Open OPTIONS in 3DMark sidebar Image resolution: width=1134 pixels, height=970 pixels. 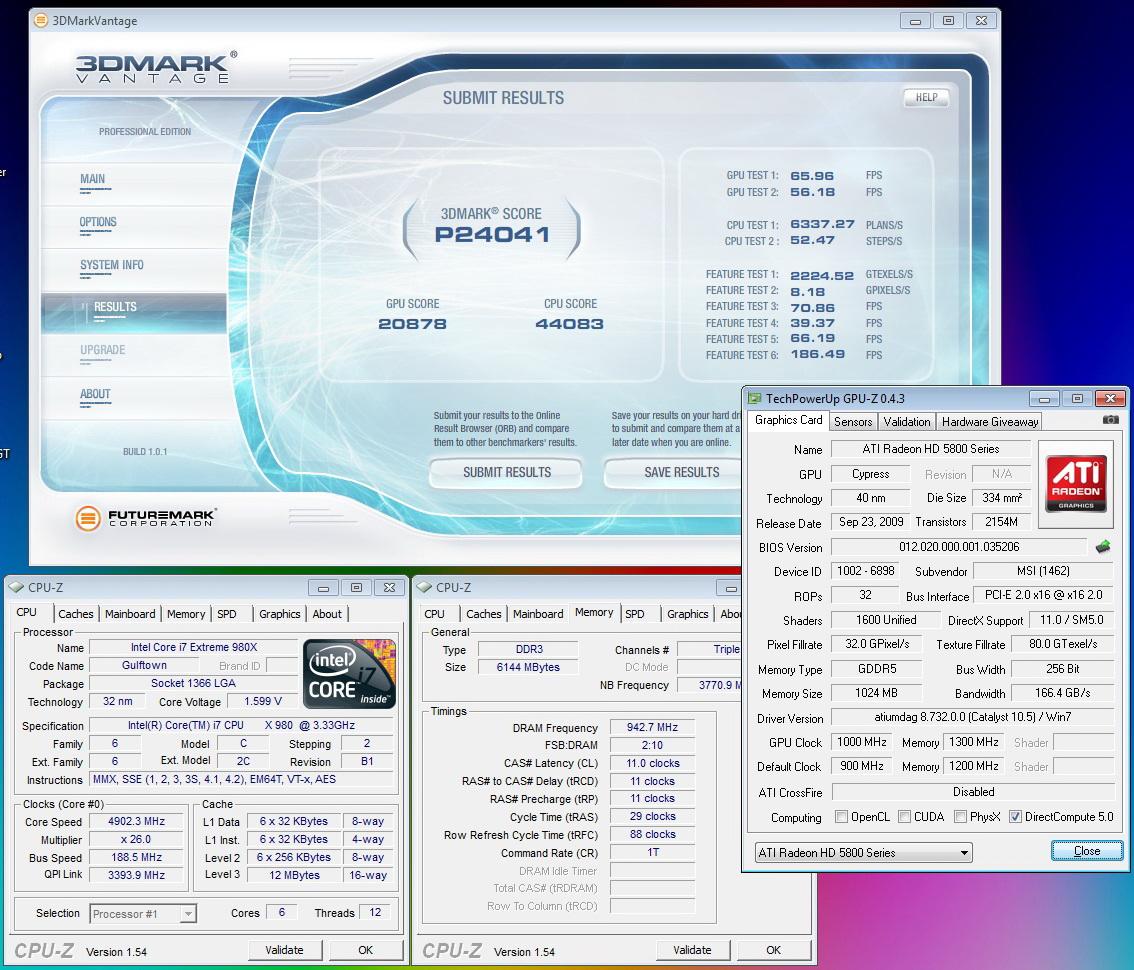[98, 222]
